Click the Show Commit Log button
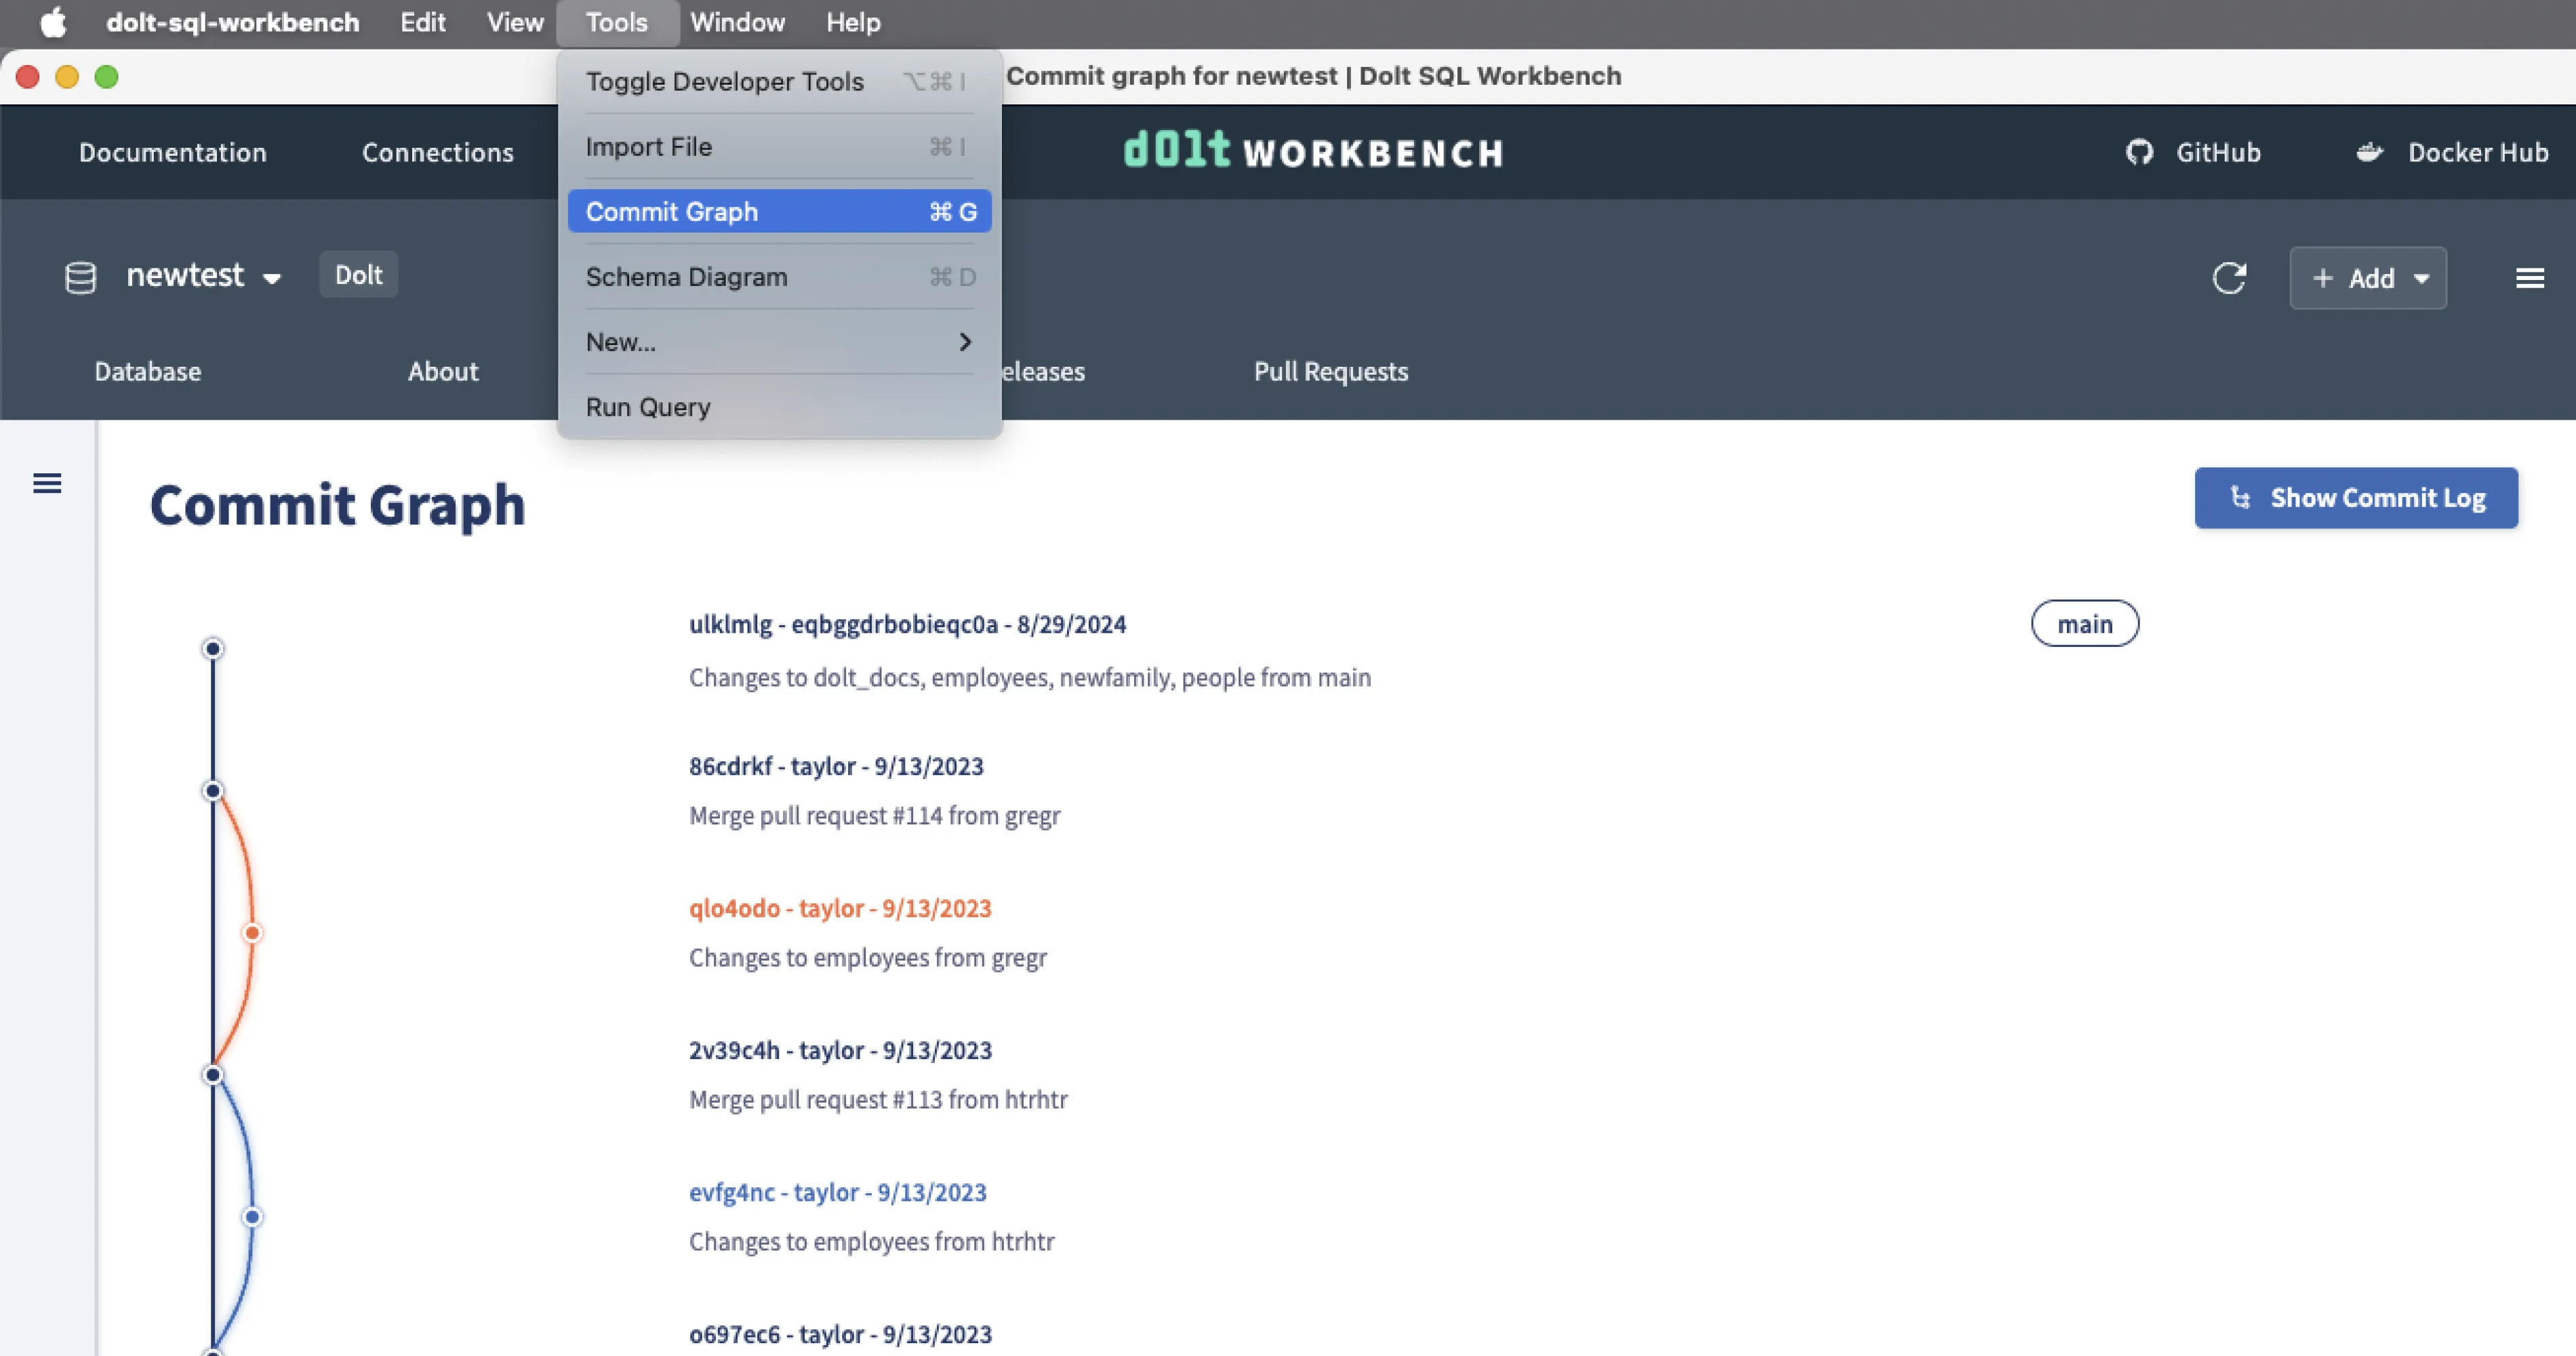The height and width of the screenshot is (1356, 2576). [2356, 497]
